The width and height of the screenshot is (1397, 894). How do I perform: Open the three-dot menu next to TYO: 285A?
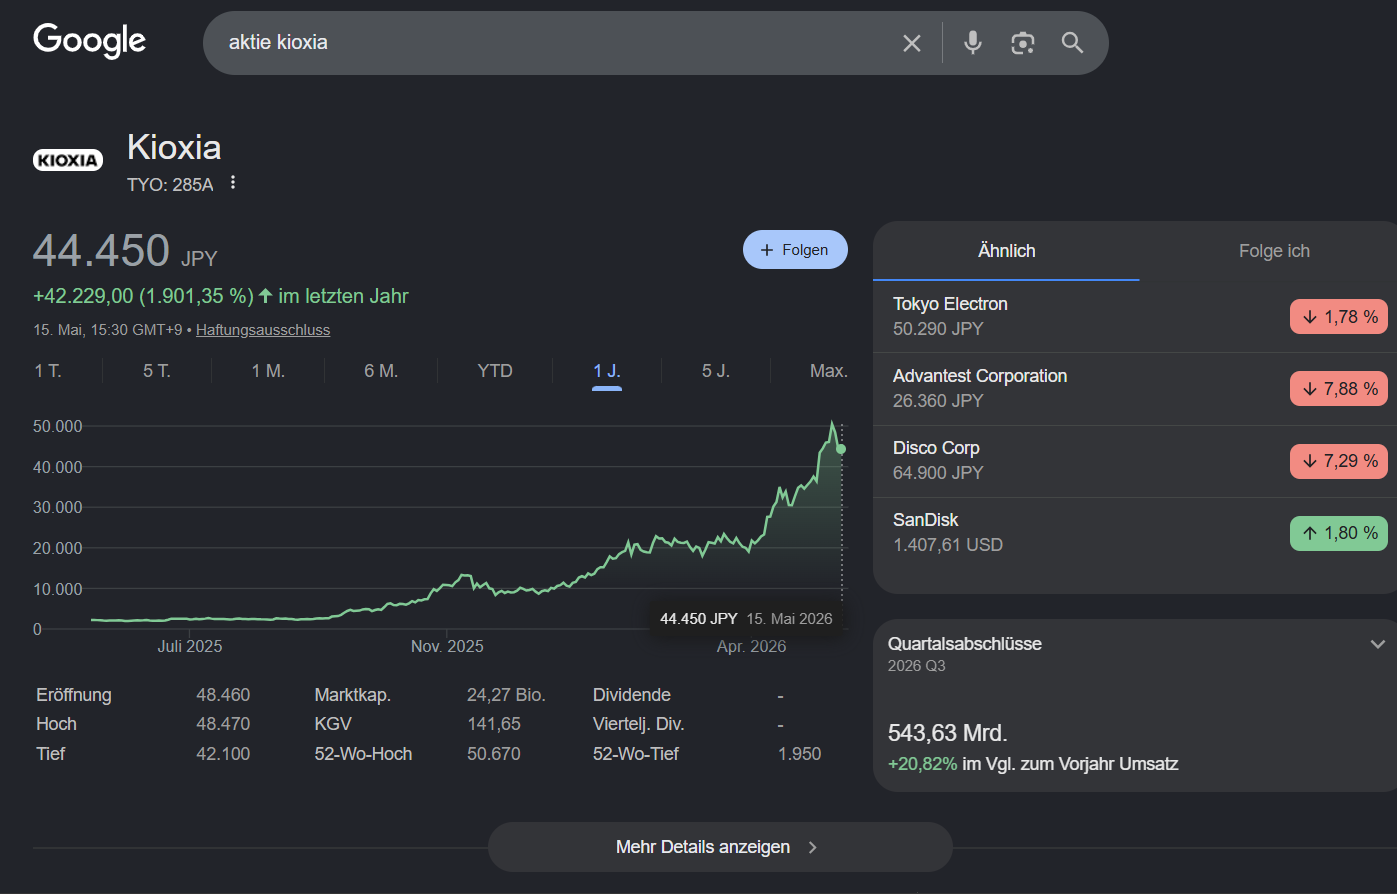tap(233, 183)
